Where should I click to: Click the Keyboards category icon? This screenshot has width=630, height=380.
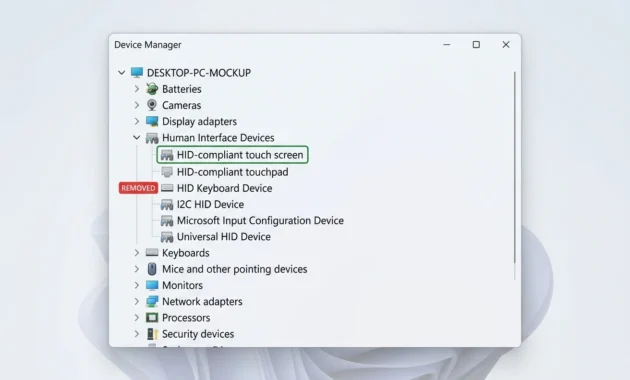tap(152, 253)
